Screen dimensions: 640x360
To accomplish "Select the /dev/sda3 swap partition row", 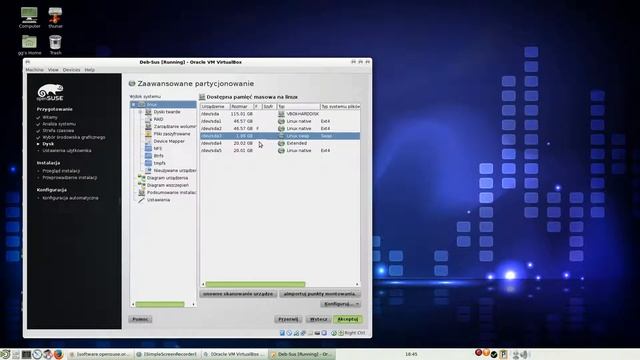I will [x=280, y=136].
